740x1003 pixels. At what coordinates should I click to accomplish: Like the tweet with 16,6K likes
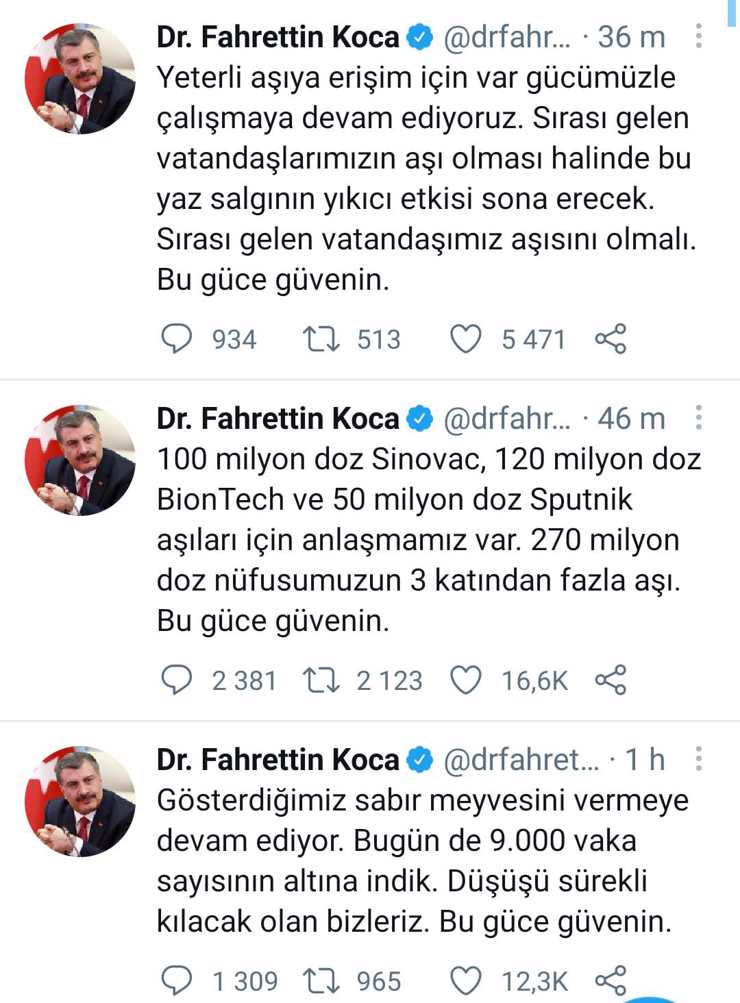pos(466,681)
